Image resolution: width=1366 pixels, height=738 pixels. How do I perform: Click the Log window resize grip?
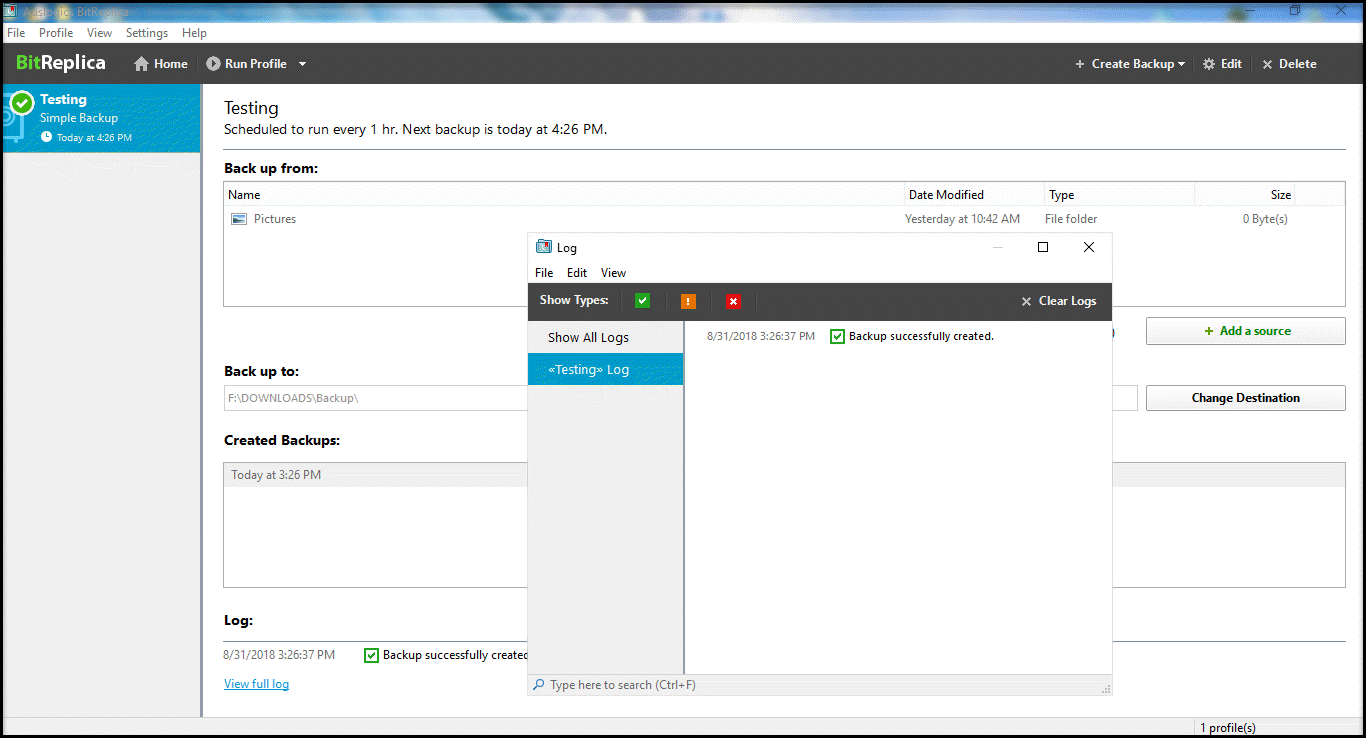click(1106, 689)
